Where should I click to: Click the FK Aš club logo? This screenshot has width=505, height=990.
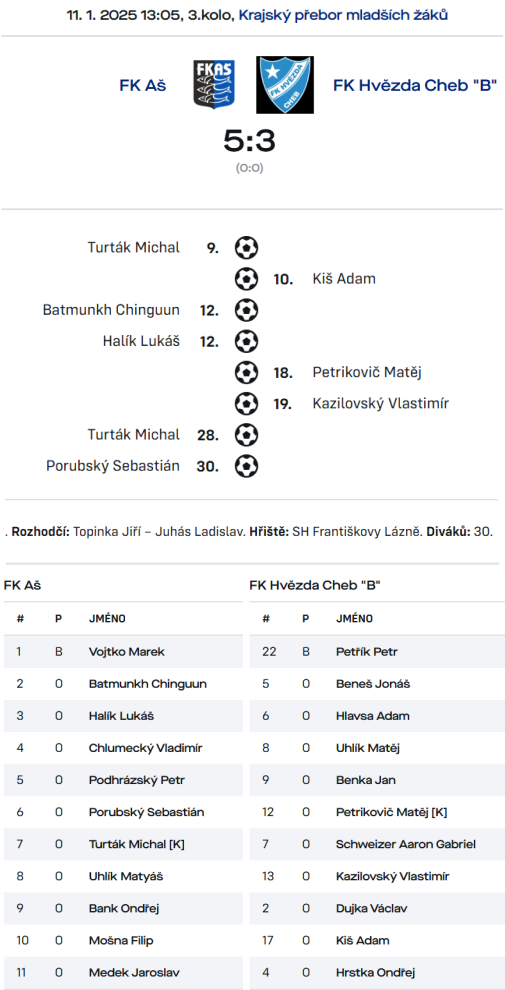click(214, 85)
